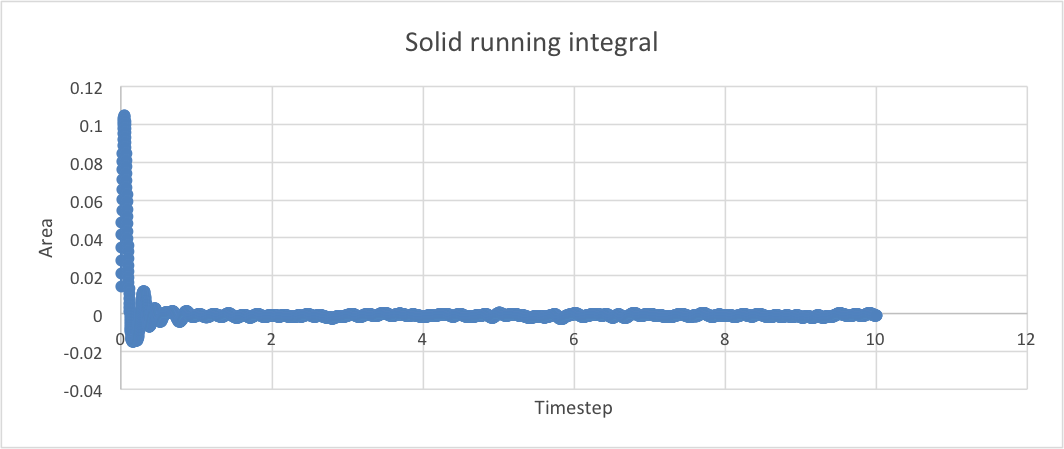The width and height of the screenshot is (1064, 449).
Task: Select the horizontal axis title "Timestep"
Action: tap(573, 408)
